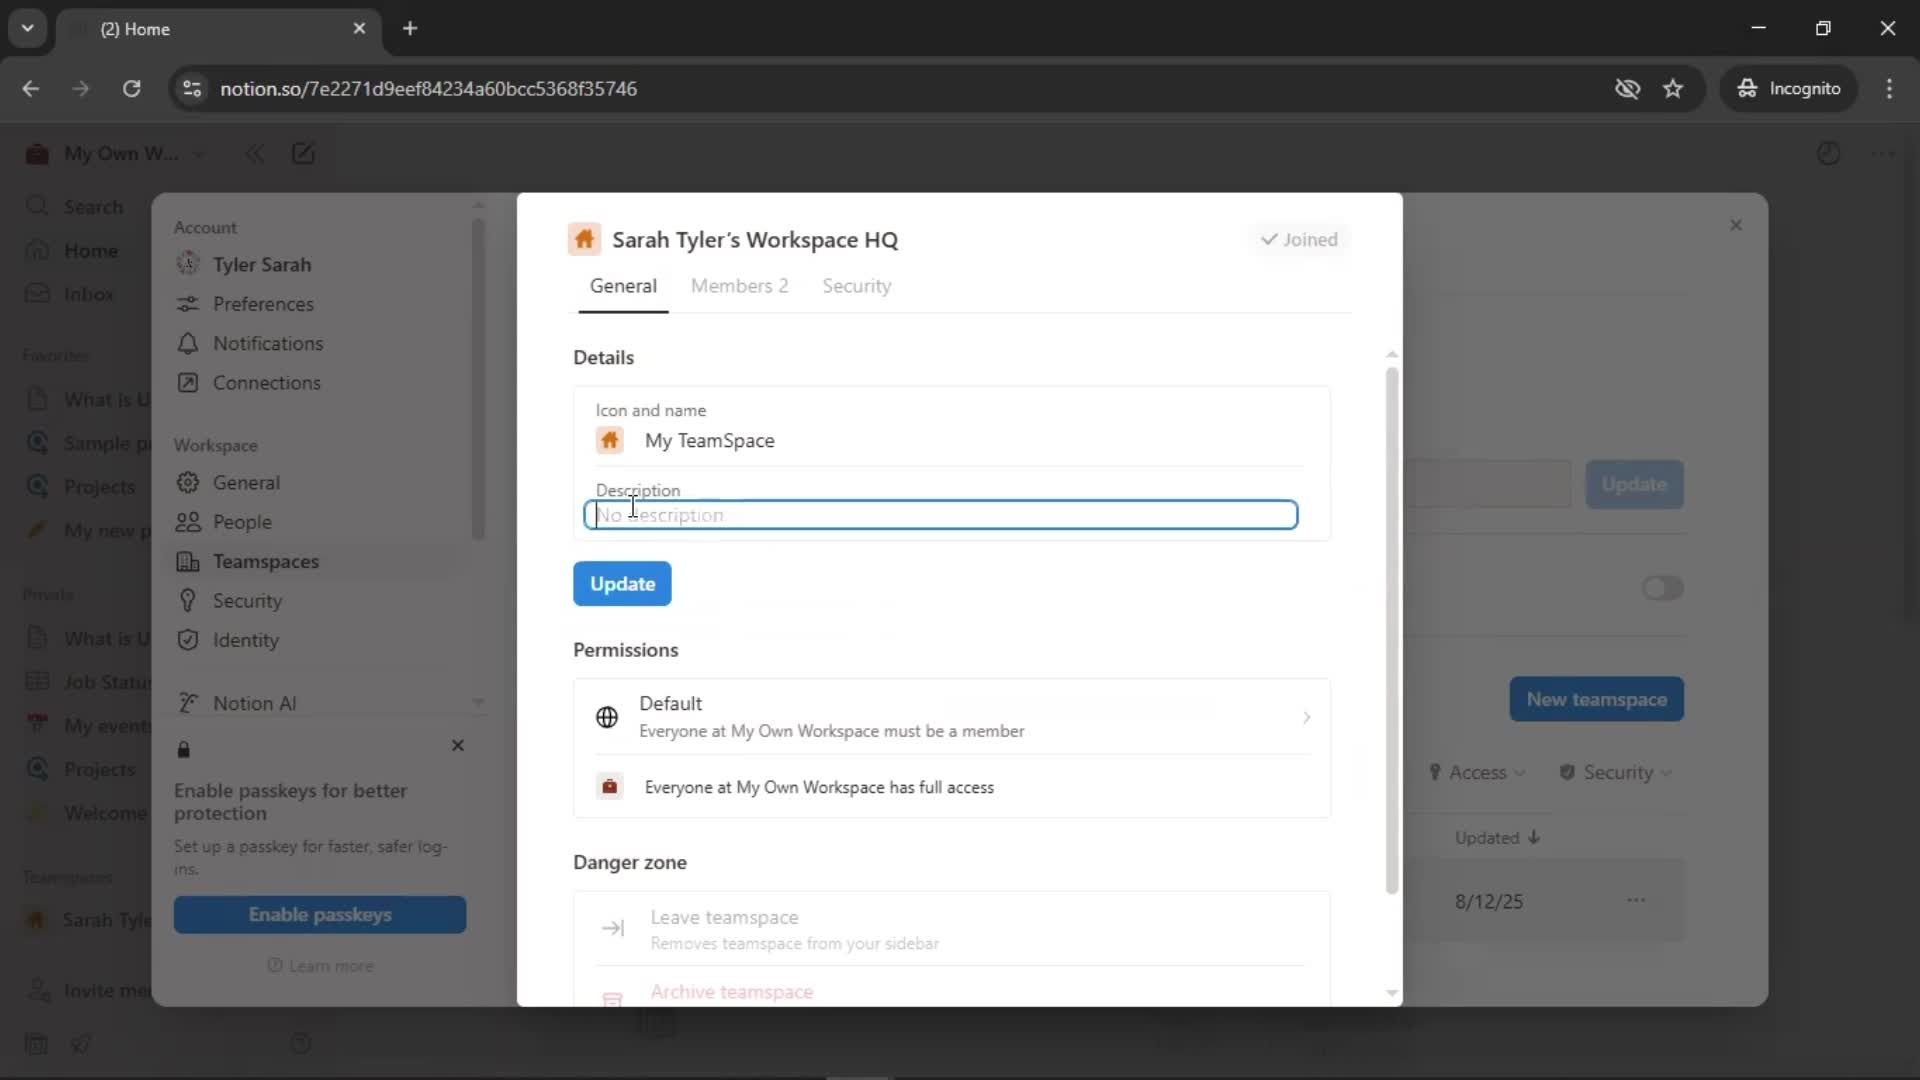
Task: Click the Connections arrow-box icon
Action: 188,383
